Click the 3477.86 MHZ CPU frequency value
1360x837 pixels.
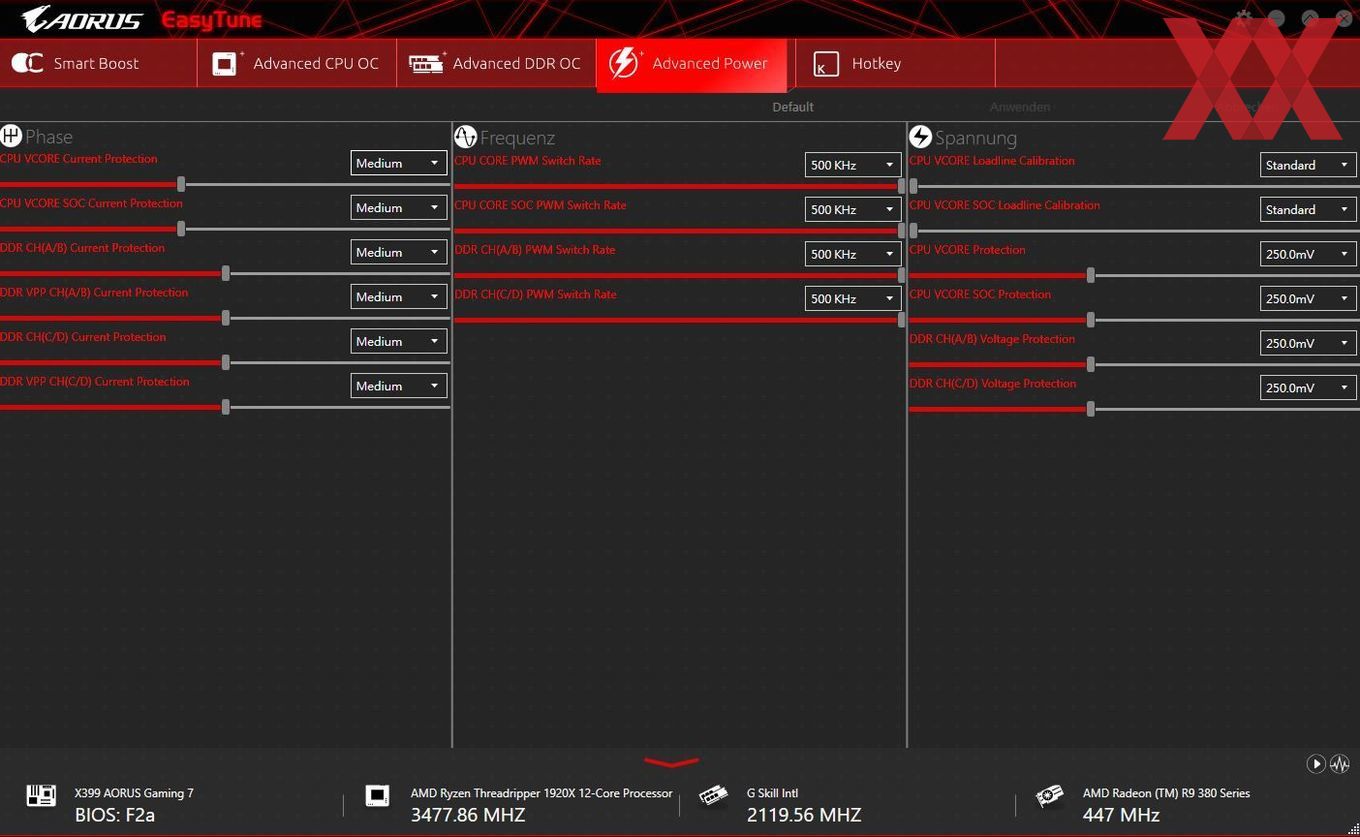[468, 815]
